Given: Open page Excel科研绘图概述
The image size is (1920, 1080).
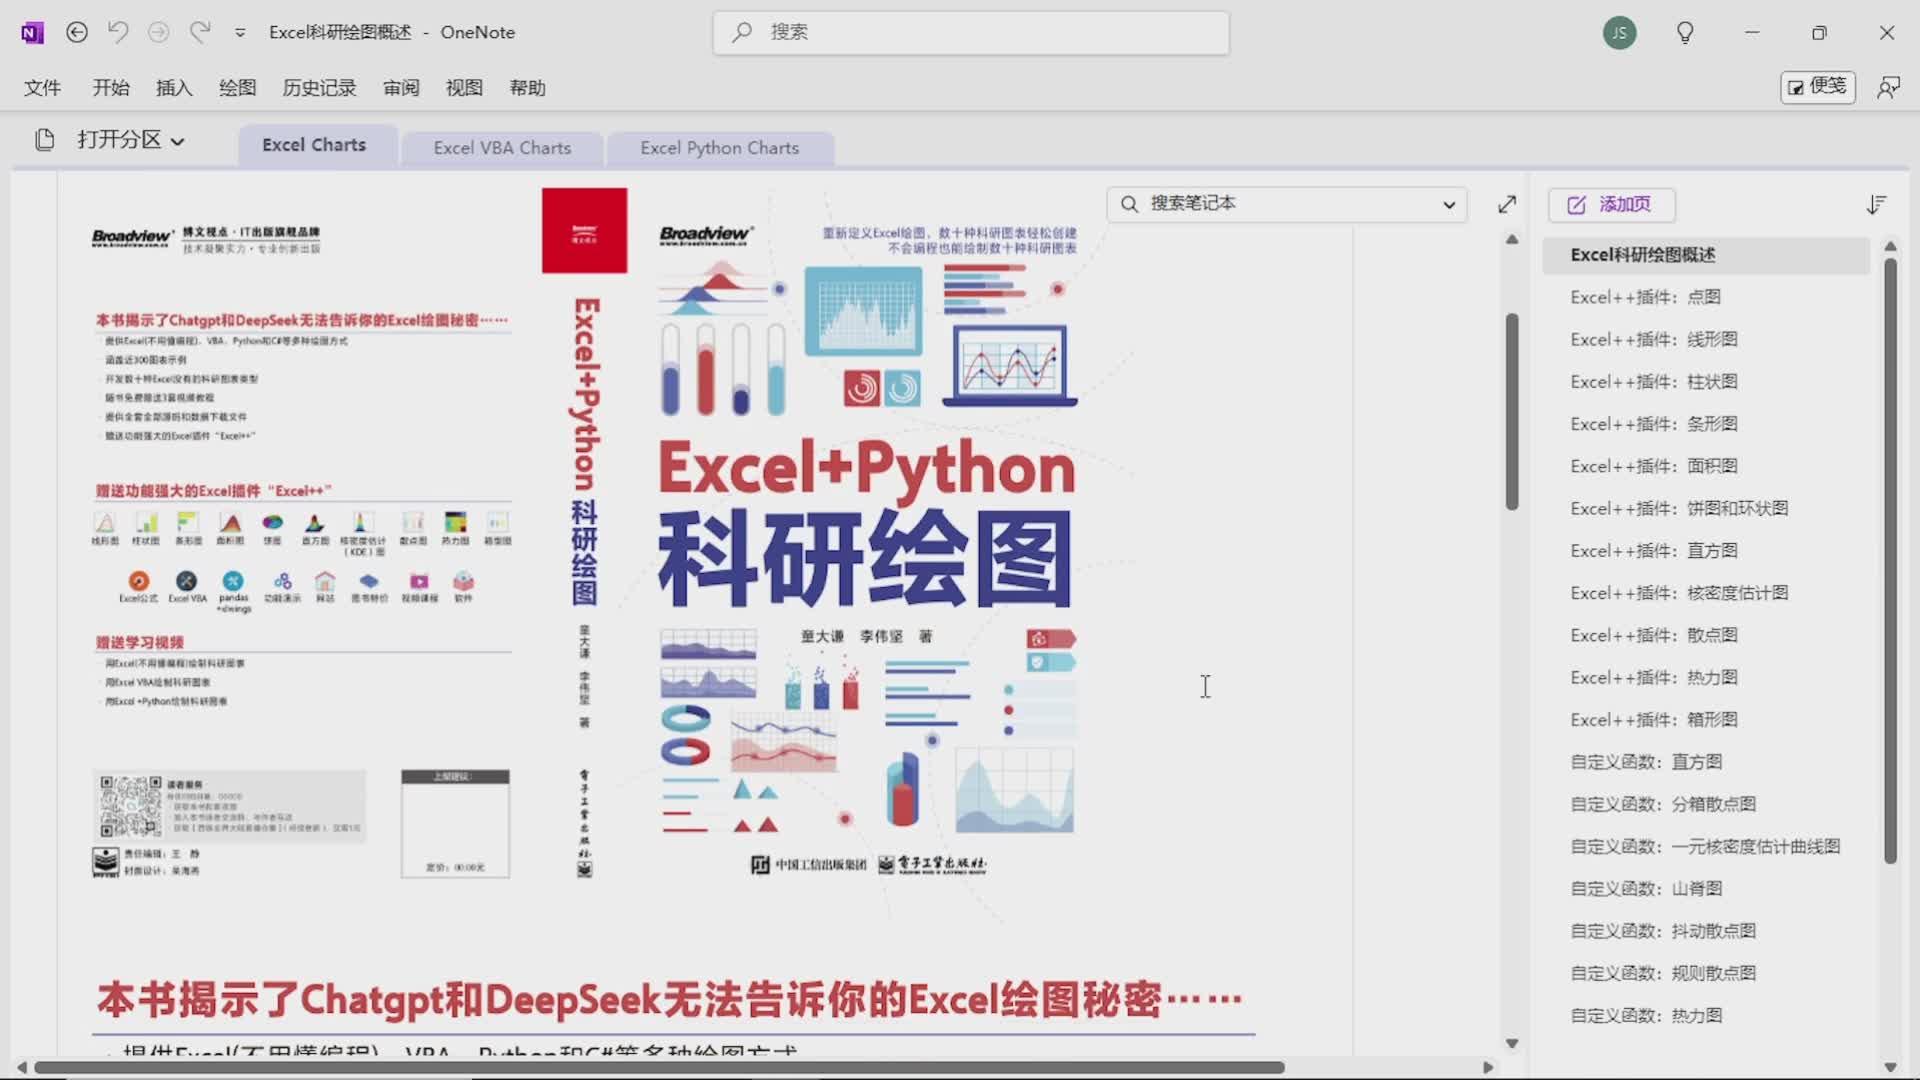Looking at the screenshot, I should tap(1706, 255).
